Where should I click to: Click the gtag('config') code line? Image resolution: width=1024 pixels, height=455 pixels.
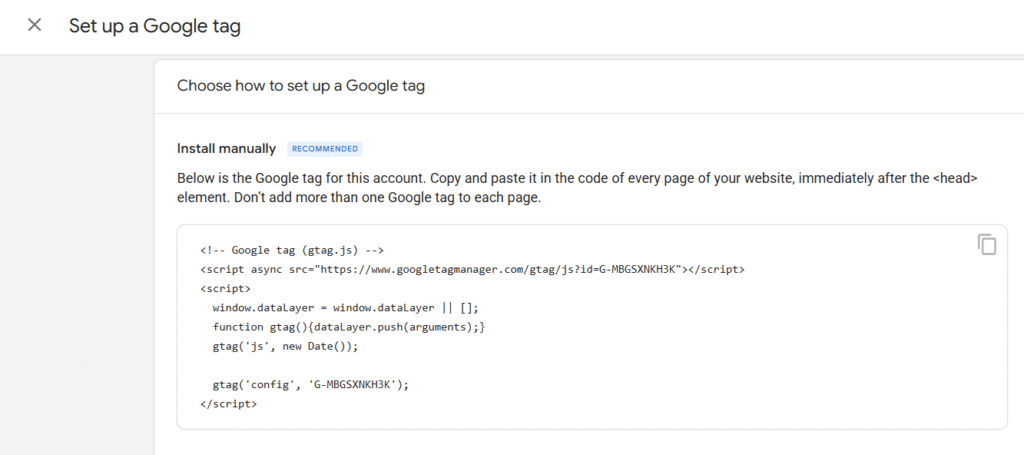coord(310,384)
